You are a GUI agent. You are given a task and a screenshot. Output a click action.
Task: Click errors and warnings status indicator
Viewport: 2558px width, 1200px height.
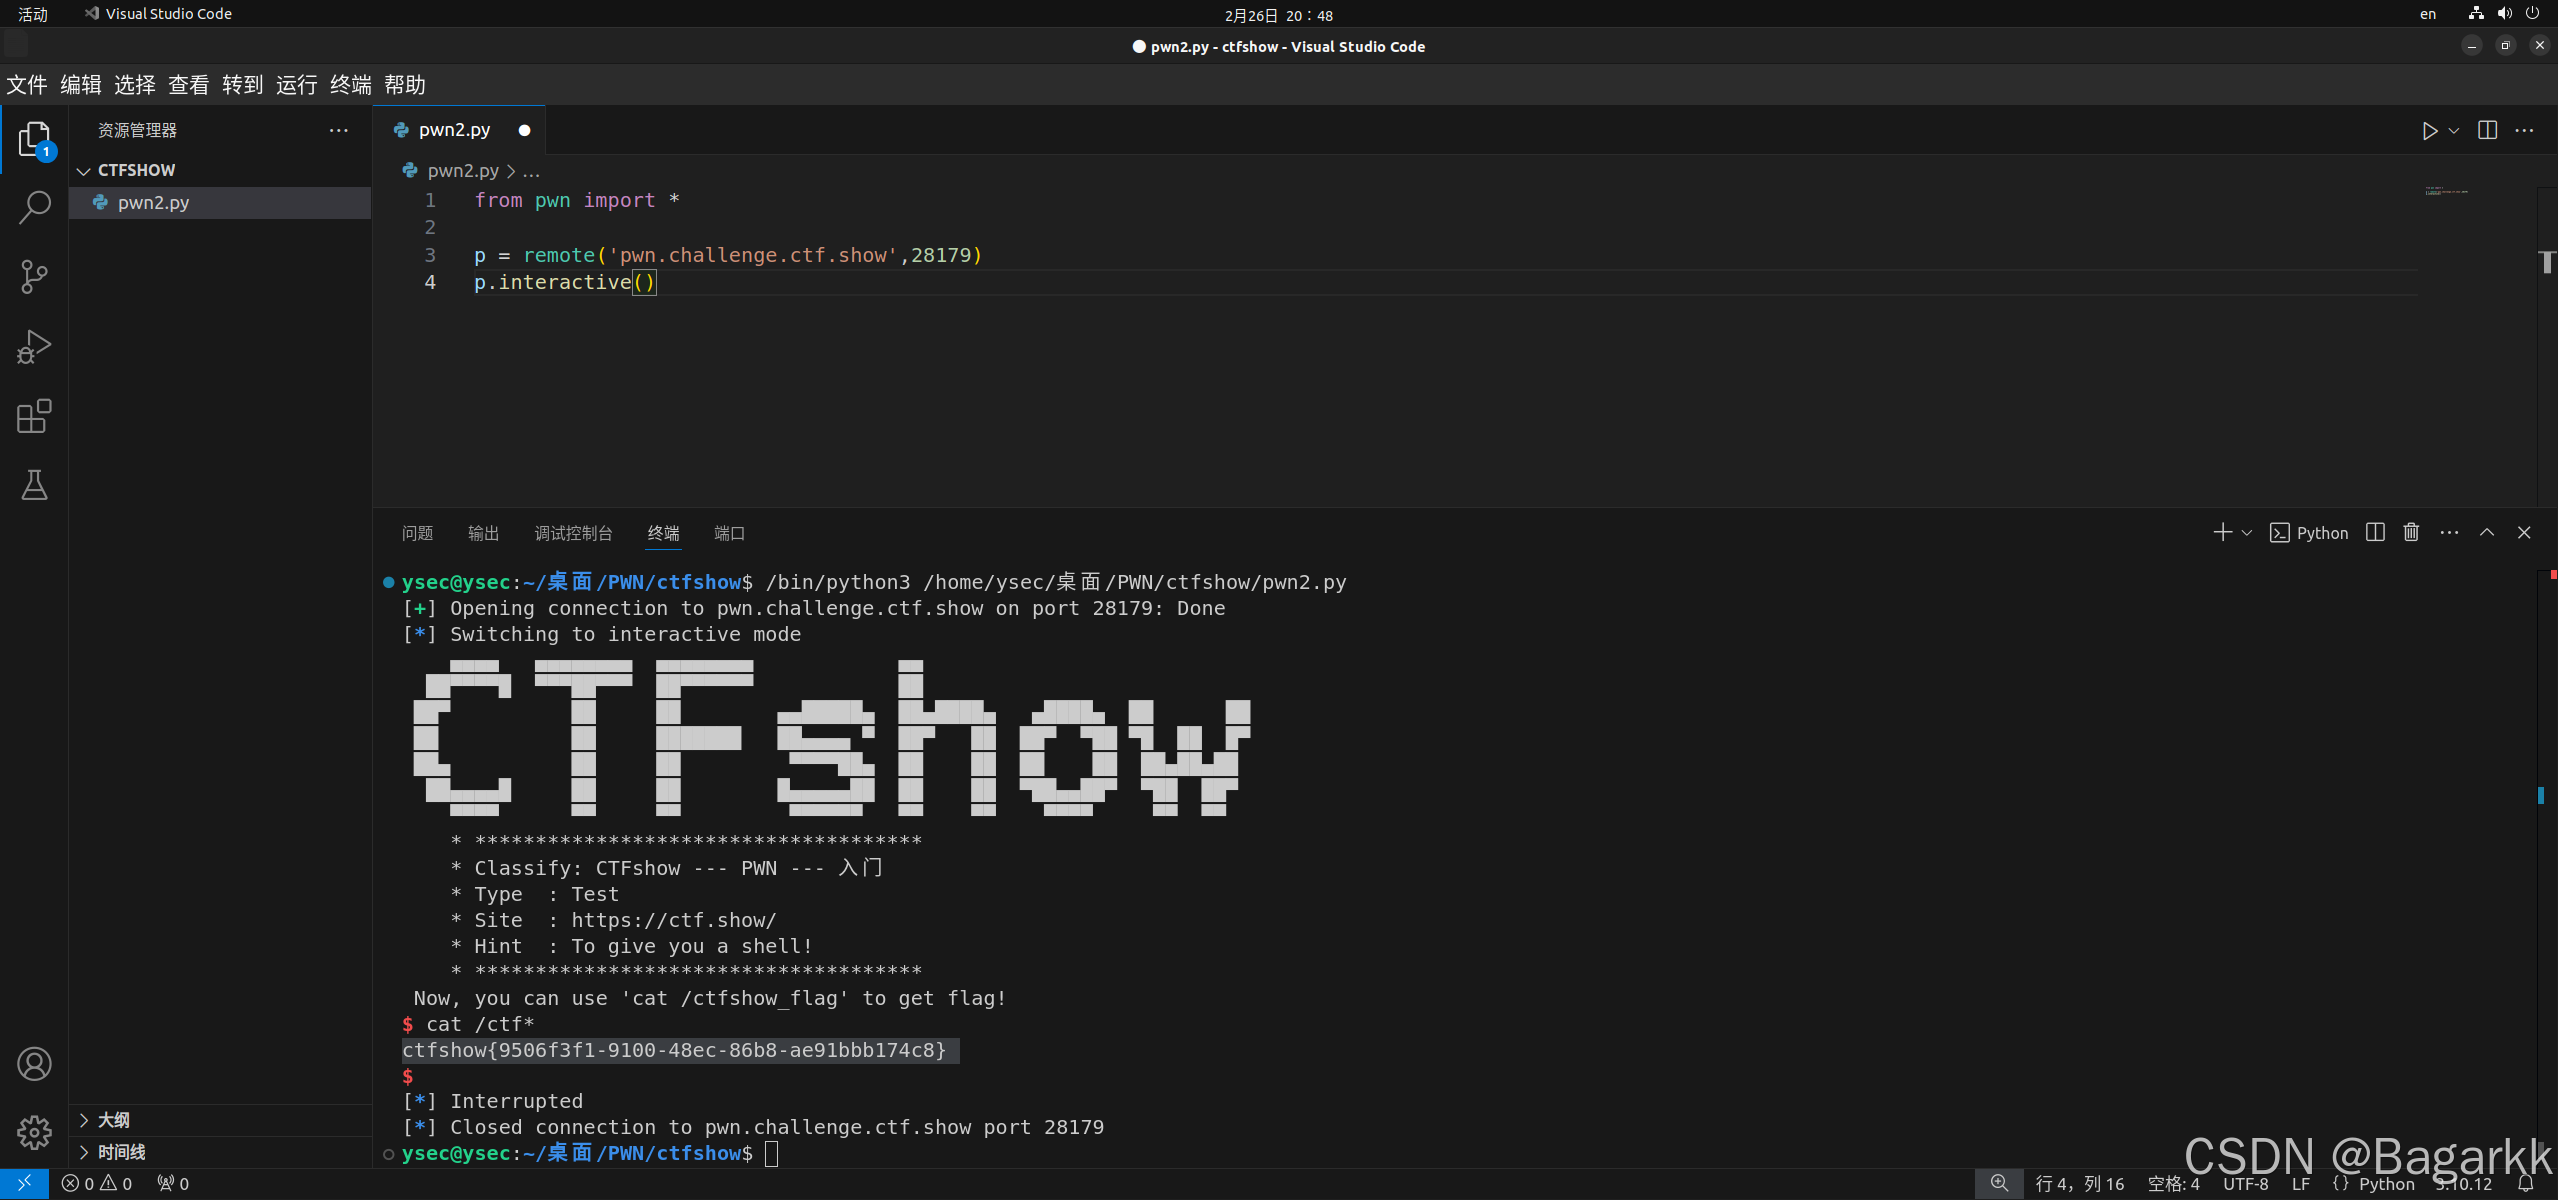click(97, 1184)
